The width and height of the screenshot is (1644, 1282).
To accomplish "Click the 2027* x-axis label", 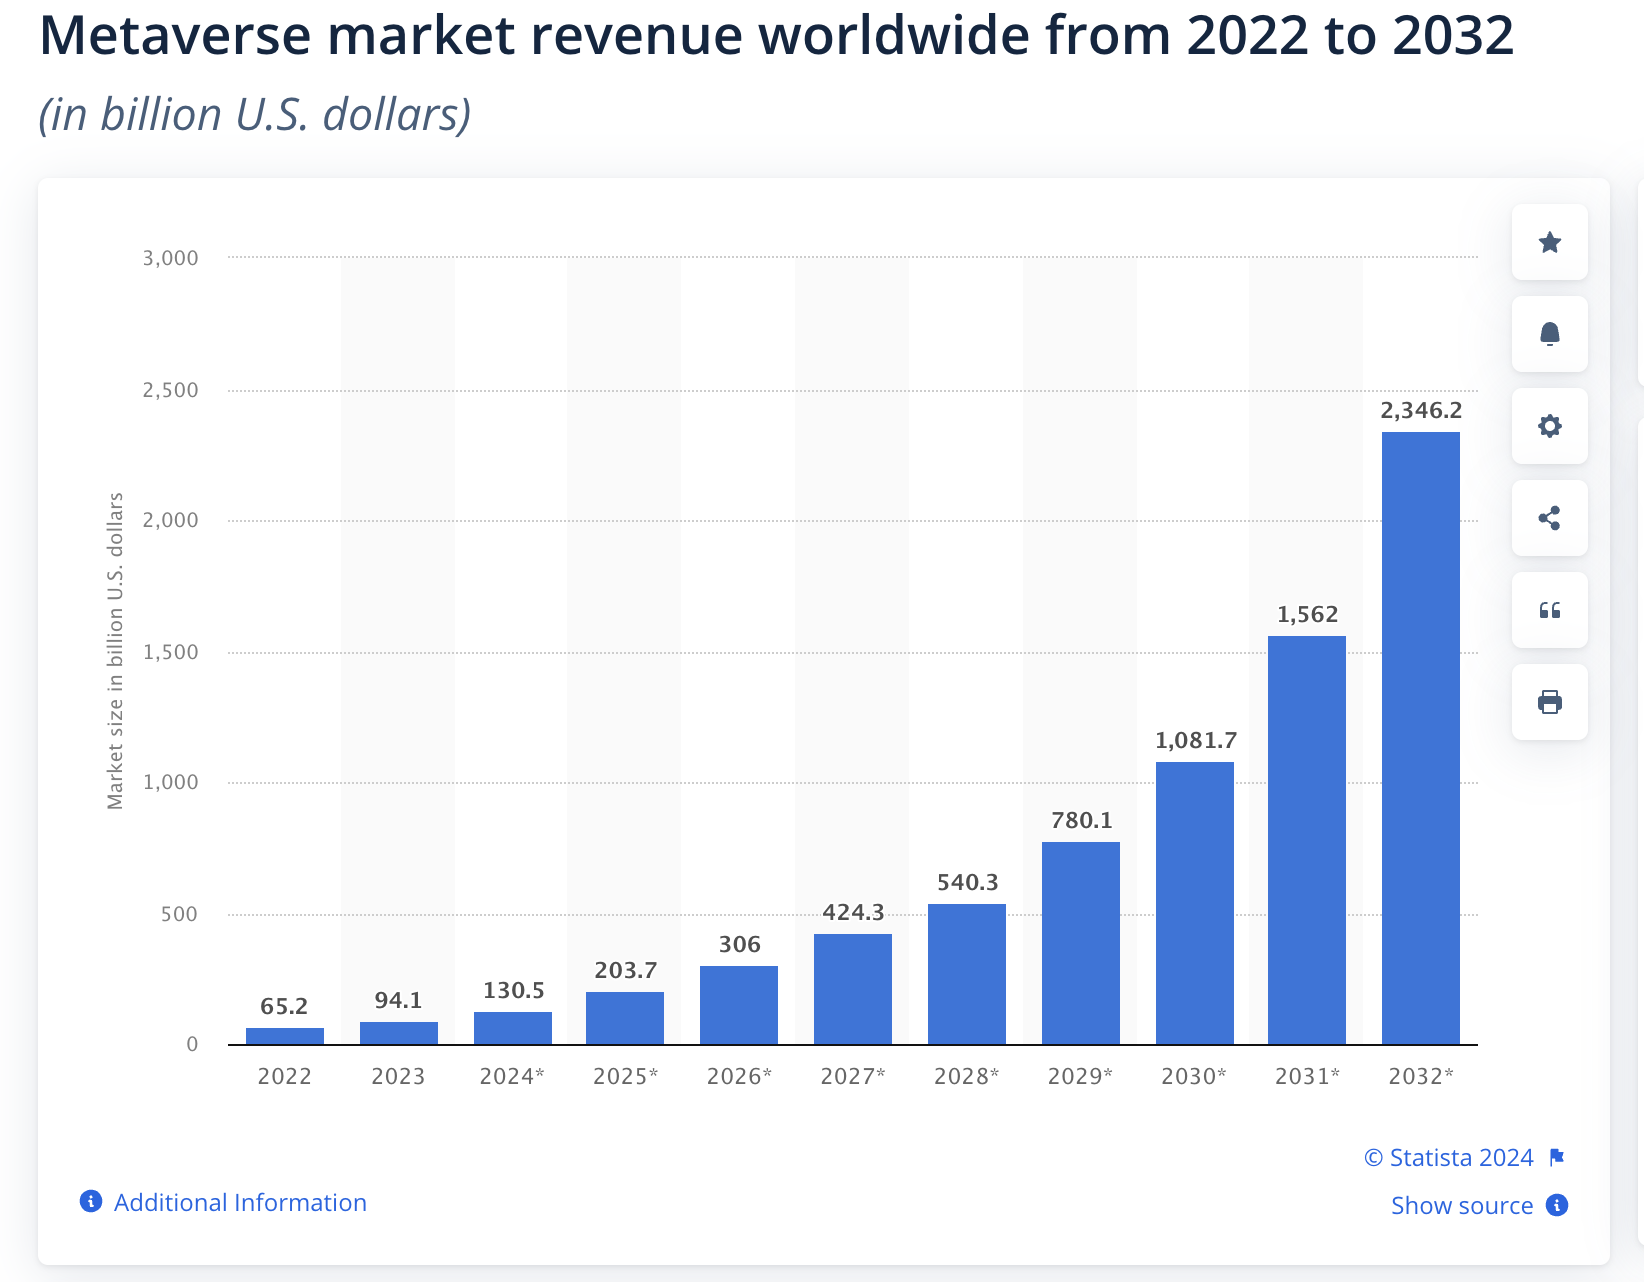I will tap(853, 1076).
